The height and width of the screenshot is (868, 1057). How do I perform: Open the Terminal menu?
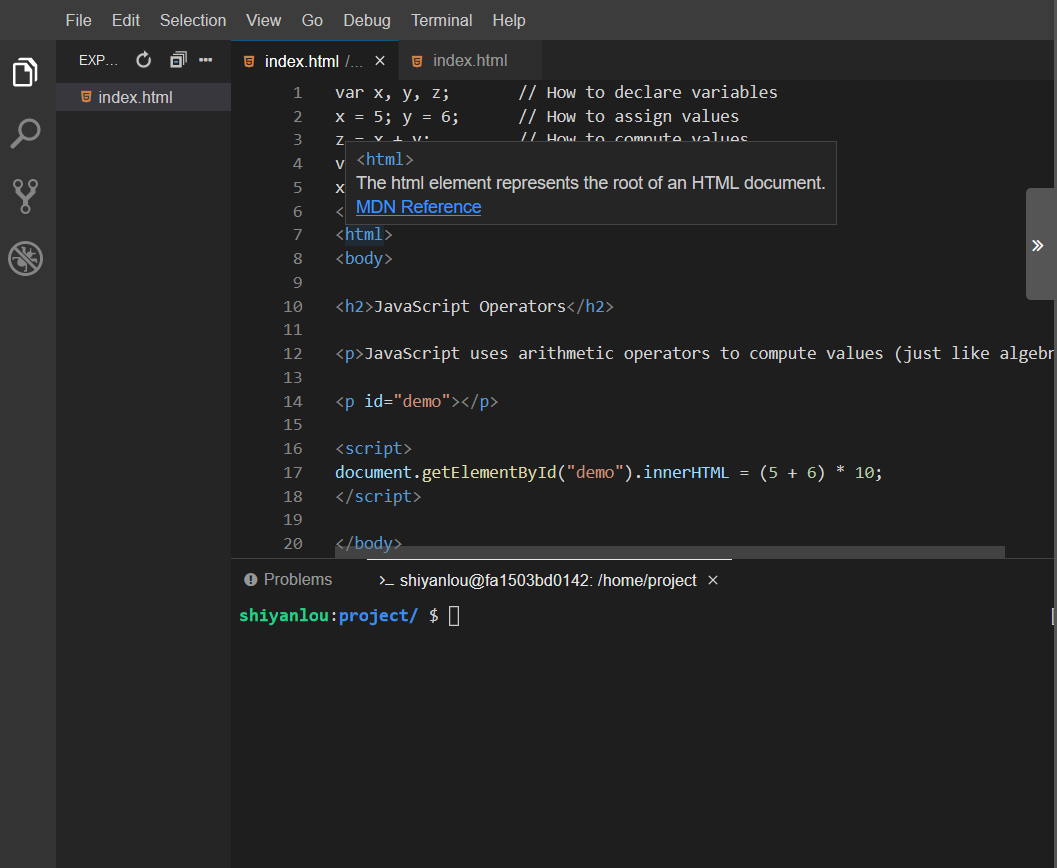click(441, 20)
